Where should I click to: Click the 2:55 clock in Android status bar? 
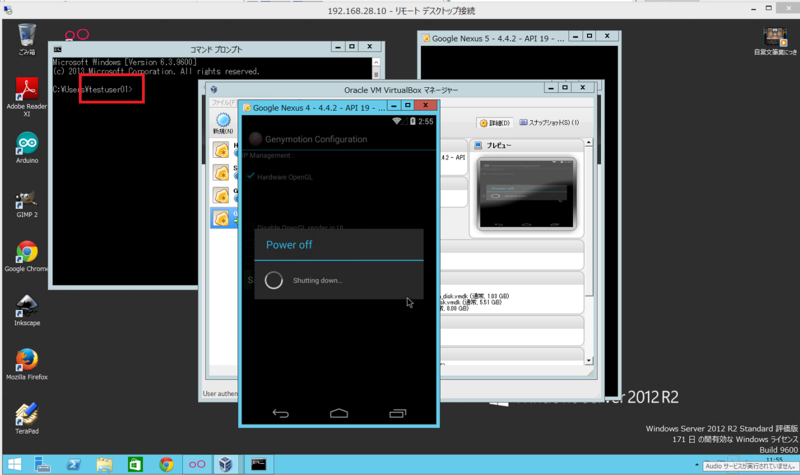pyautogui.click(x=426, y=121)
